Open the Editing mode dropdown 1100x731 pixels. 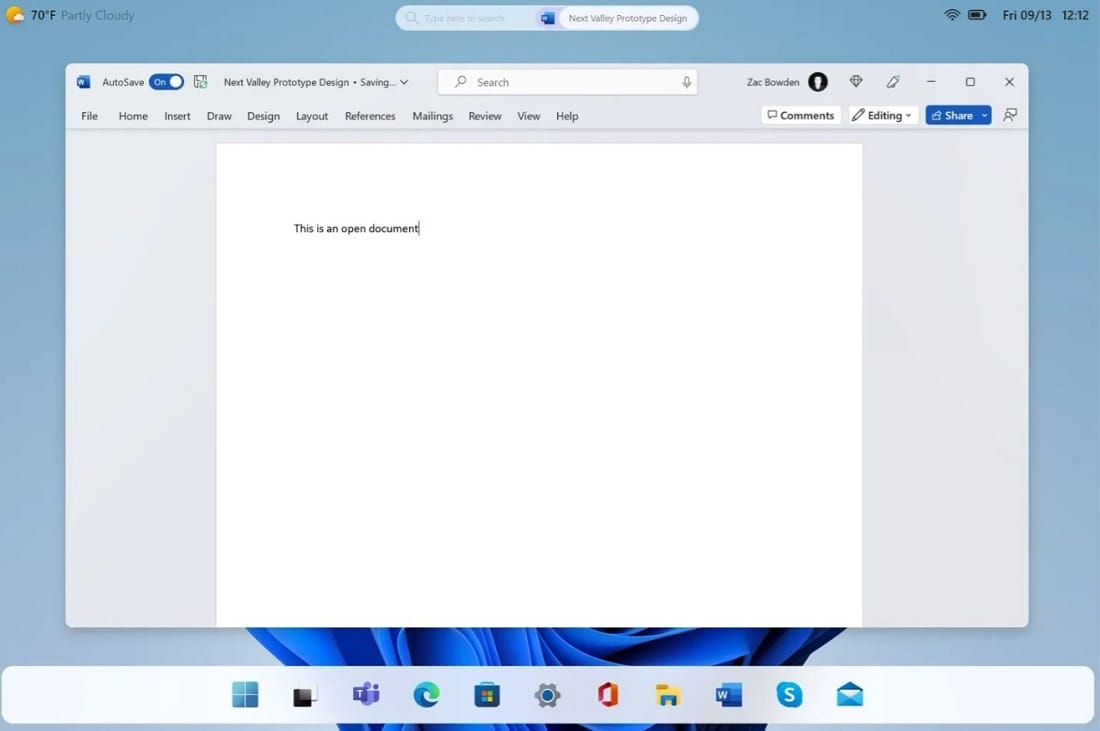pos(882,115)
